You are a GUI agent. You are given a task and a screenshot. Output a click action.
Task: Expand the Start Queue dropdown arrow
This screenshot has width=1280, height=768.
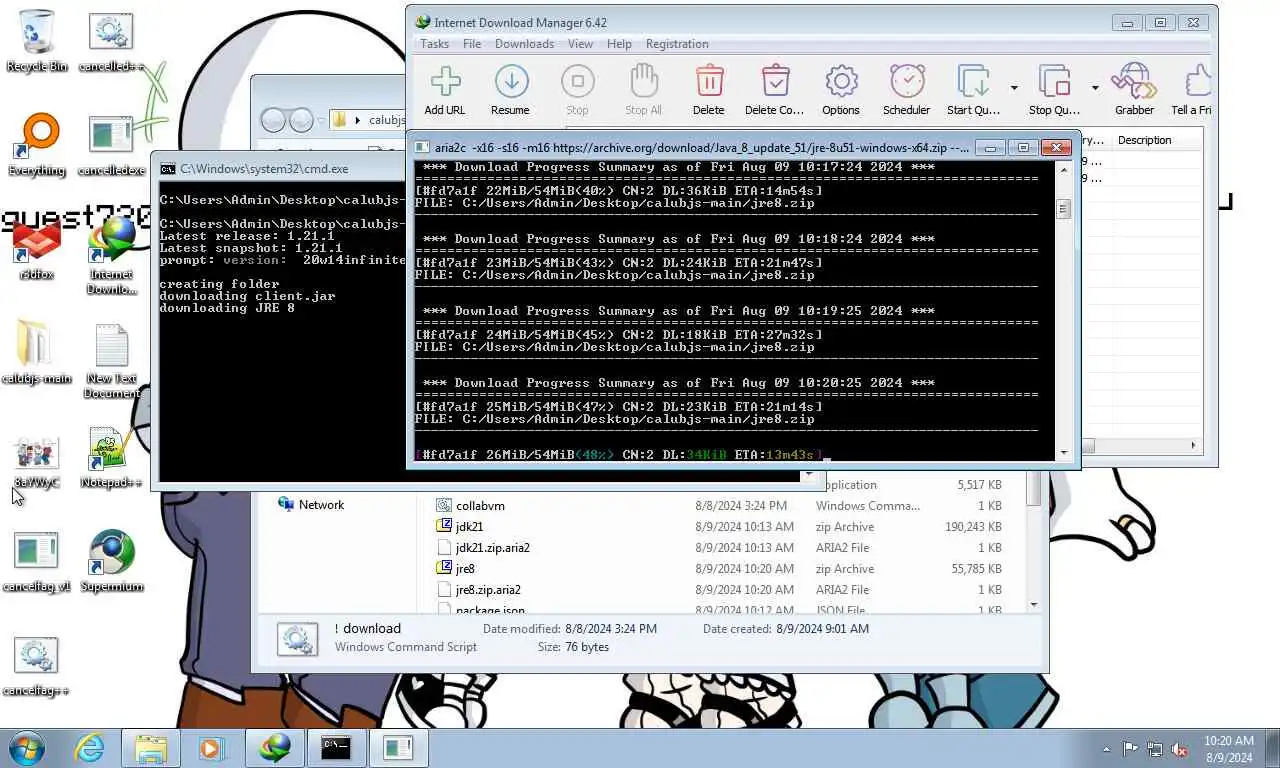point(1014,88)
